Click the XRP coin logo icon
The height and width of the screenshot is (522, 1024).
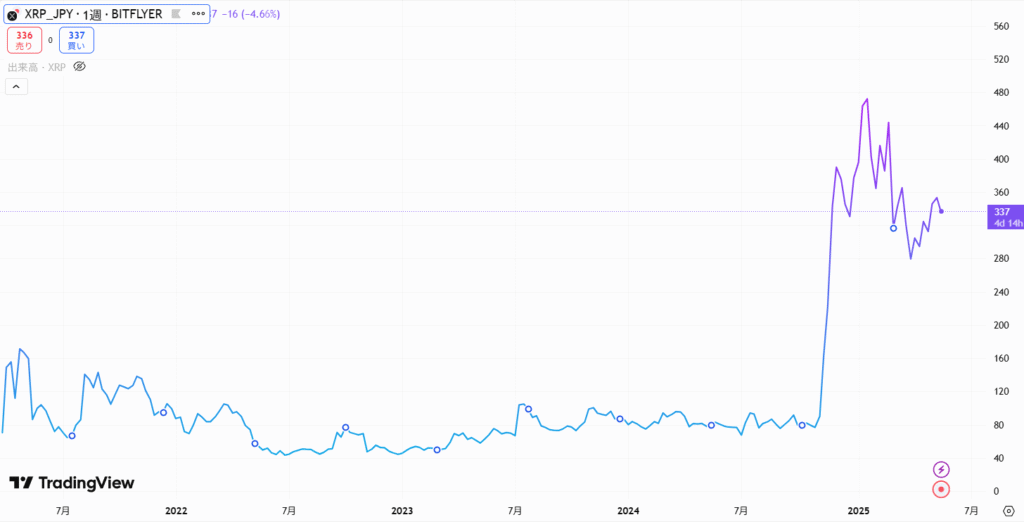click(x=12, y=14)
